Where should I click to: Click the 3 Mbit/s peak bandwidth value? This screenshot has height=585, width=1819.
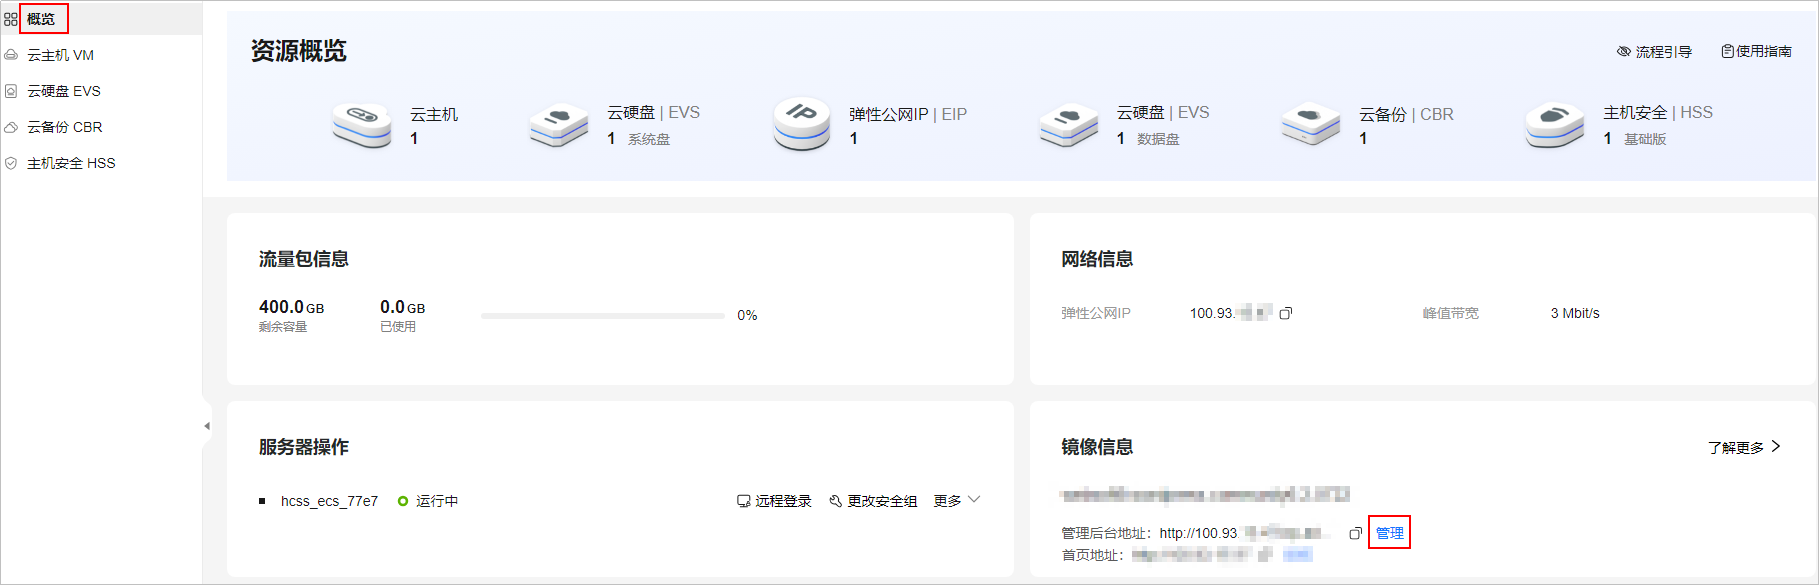(x=1575, y=313)
